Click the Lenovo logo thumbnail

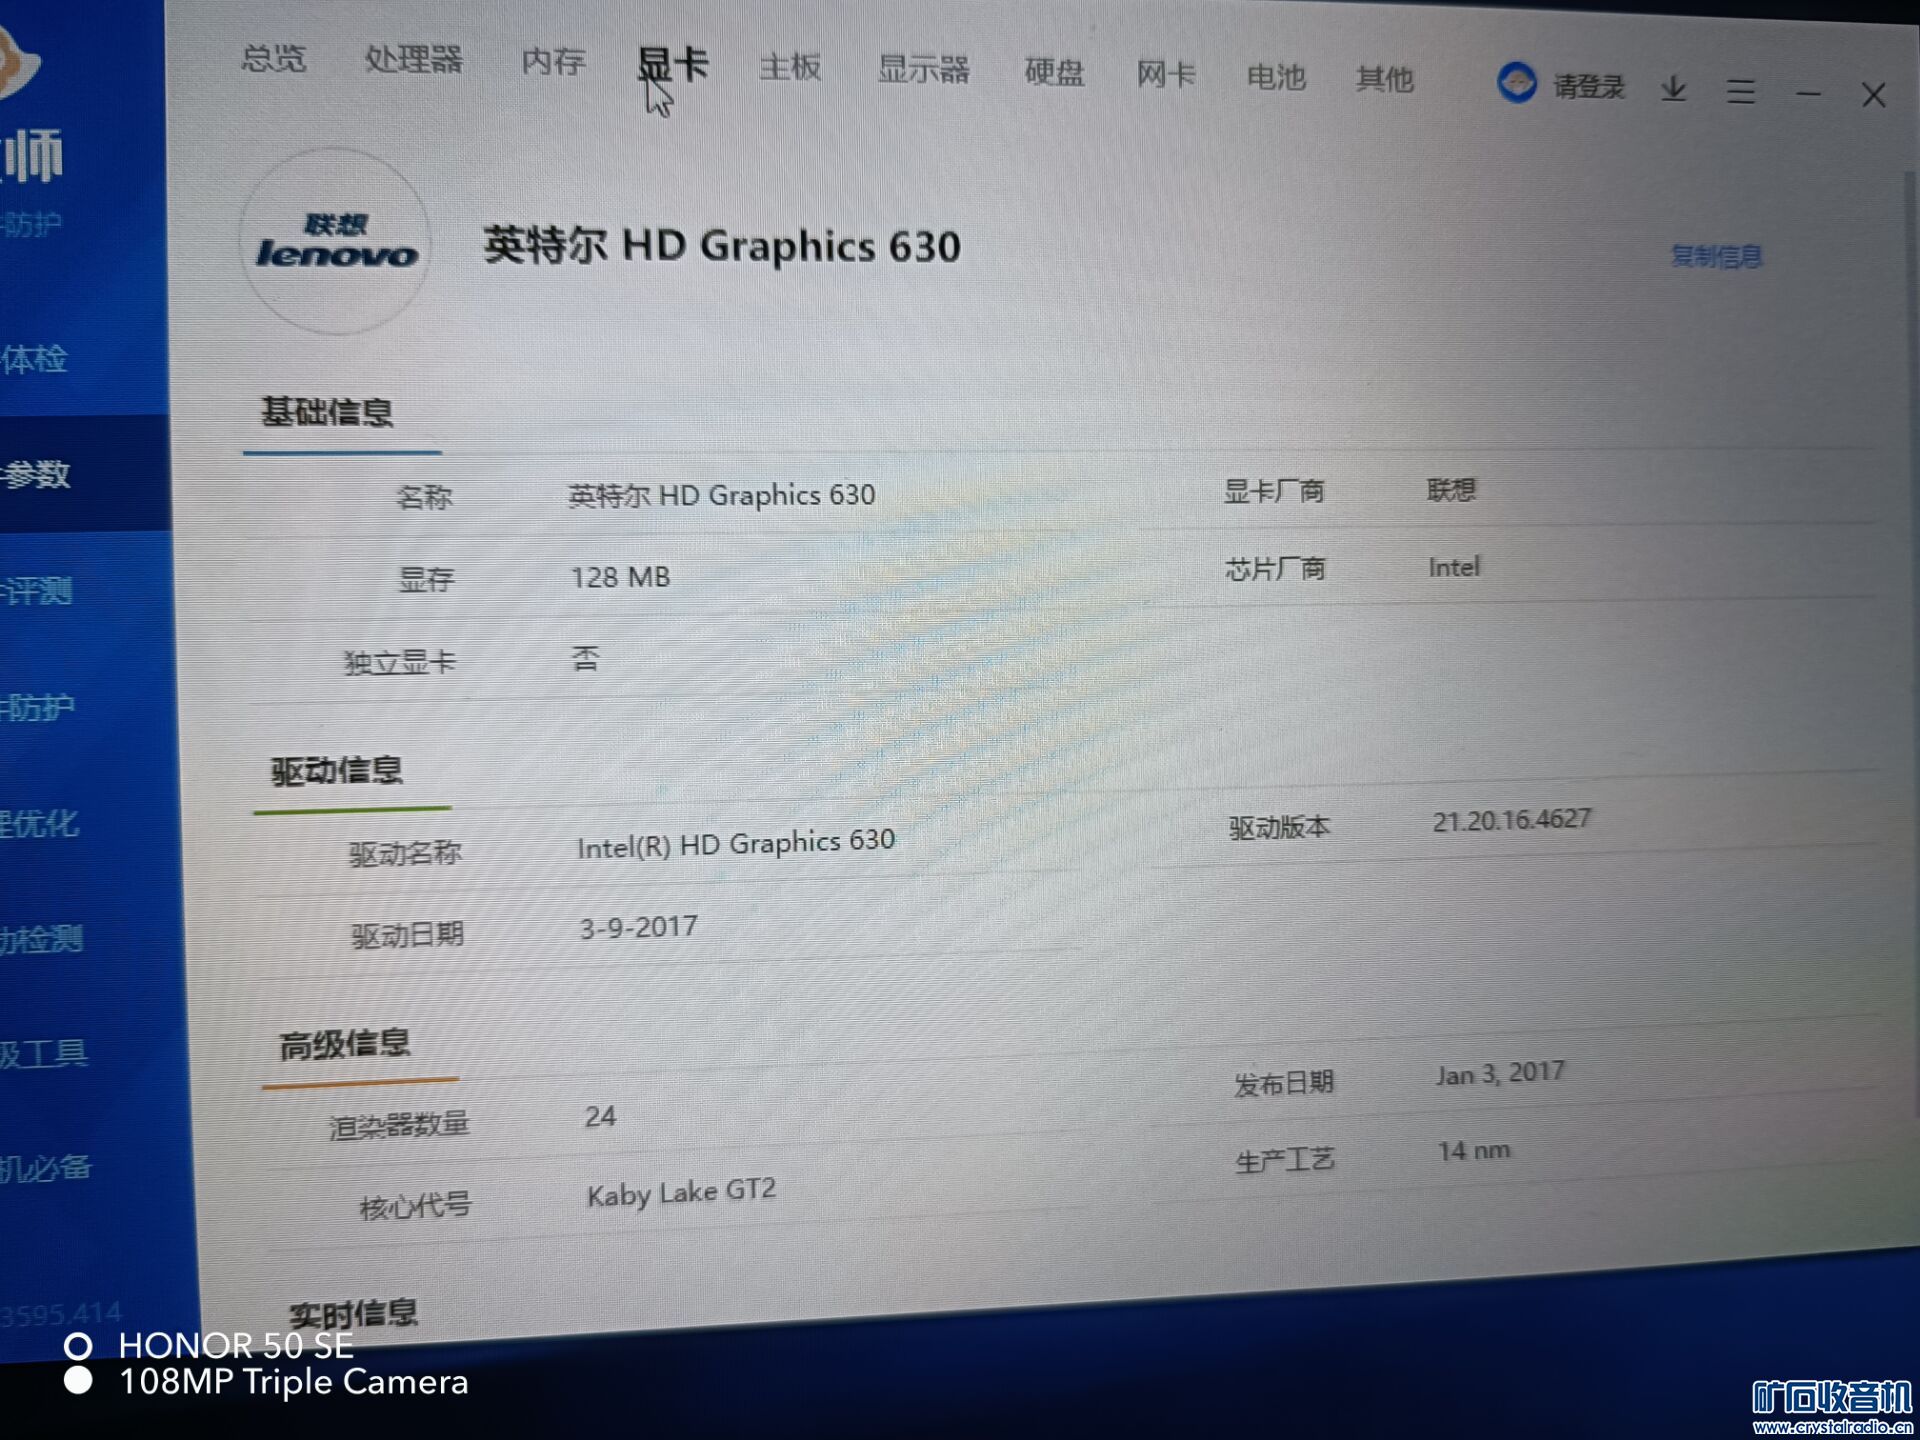(336, 241)
